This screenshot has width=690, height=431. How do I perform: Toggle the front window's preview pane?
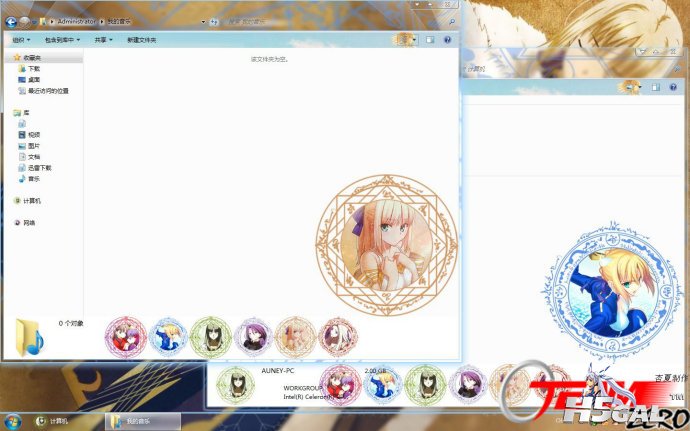click(x=430, y=40)
